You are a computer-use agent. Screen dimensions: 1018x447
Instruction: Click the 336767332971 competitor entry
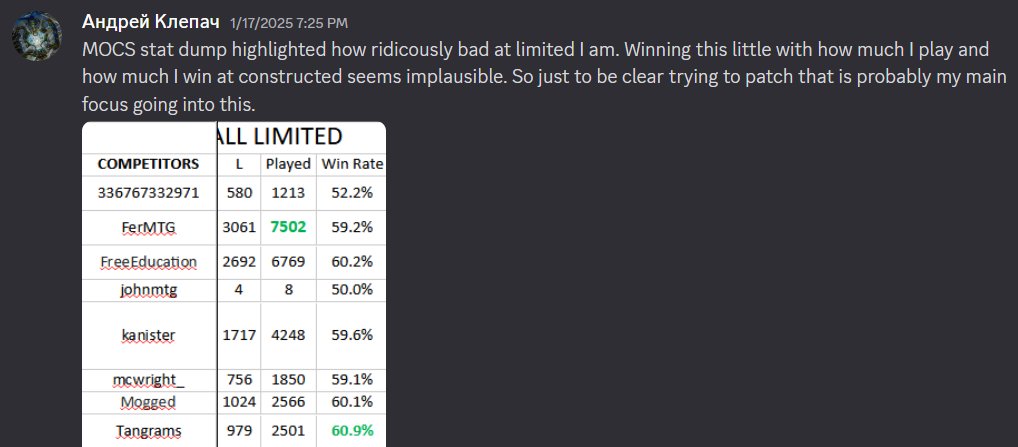pos(148,193)
